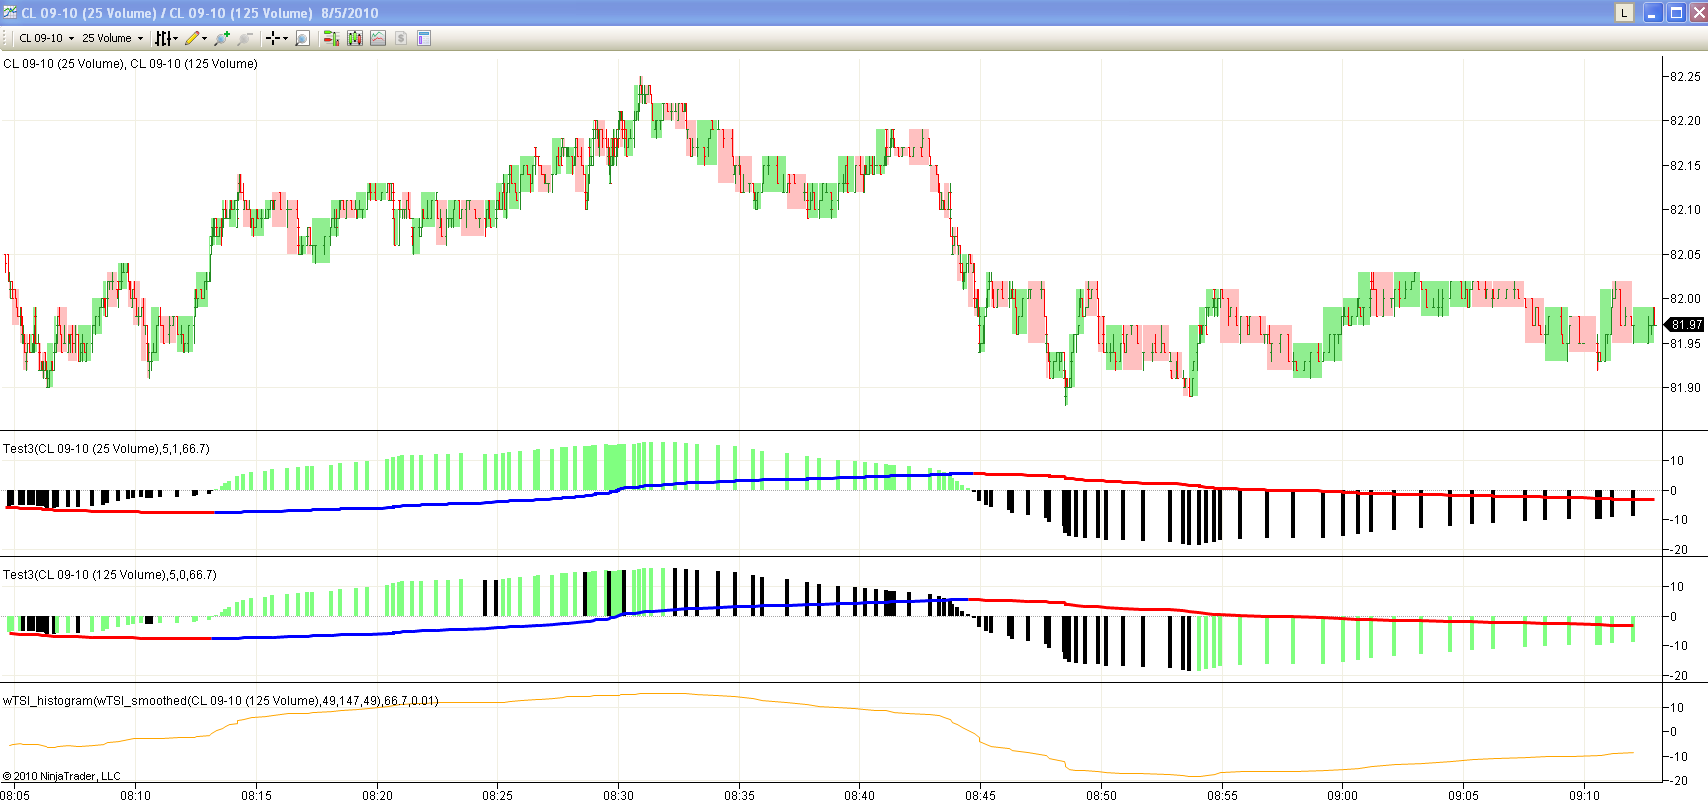
Task: Open the strategies dollar sheet icon
Action: point(401,38)
